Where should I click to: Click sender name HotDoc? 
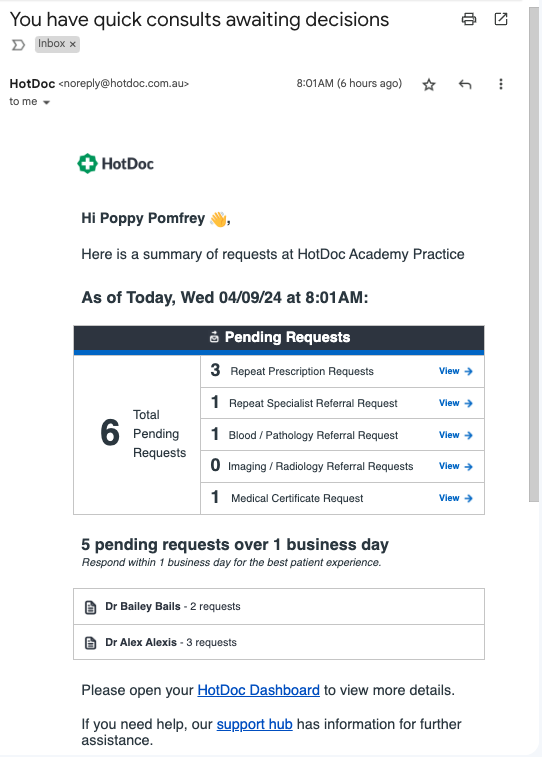(32, 84)
